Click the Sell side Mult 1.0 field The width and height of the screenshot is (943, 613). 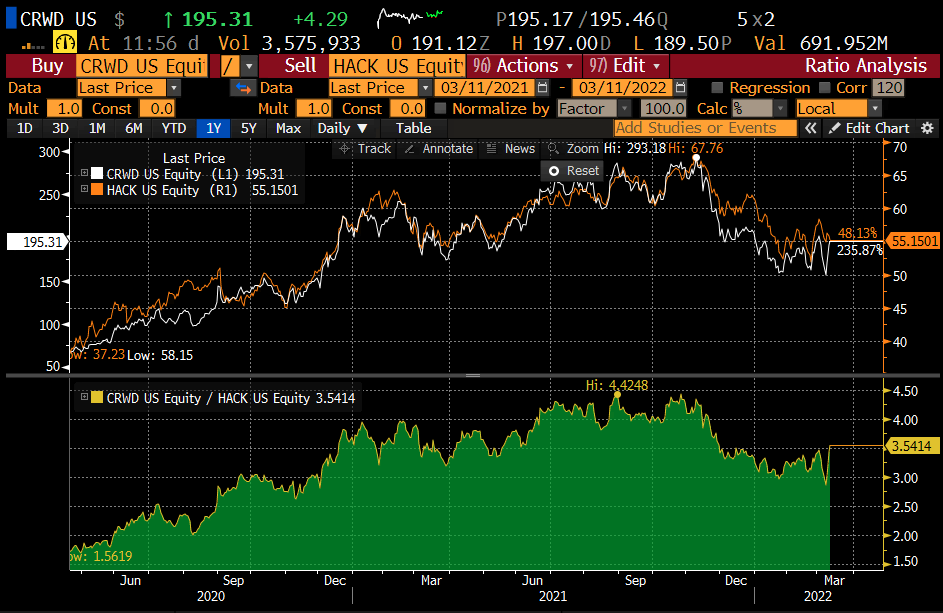point(314,108)
